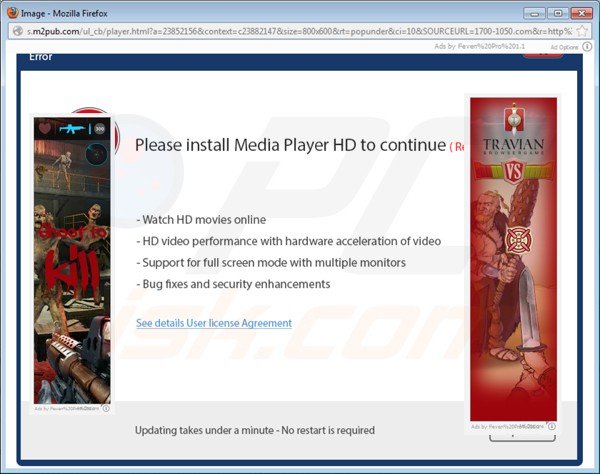Click the "Please install Media Player HD to continue" heading

point(290,145)
